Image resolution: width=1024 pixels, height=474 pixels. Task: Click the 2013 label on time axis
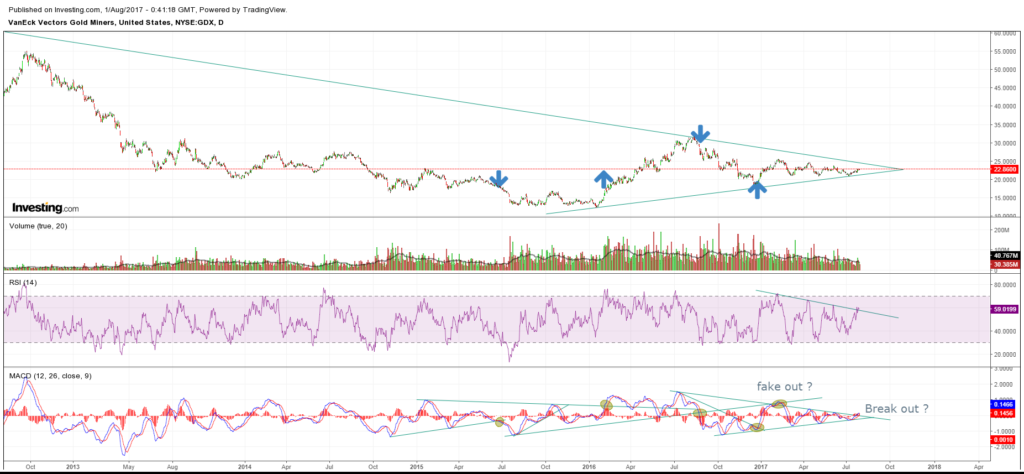click(x=73, y=467)
